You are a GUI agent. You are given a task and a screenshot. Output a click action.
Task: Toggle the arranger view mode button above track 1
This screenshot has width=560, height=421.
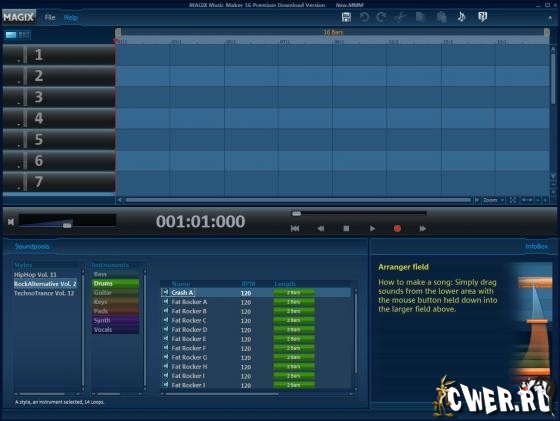tap(18, 35)
